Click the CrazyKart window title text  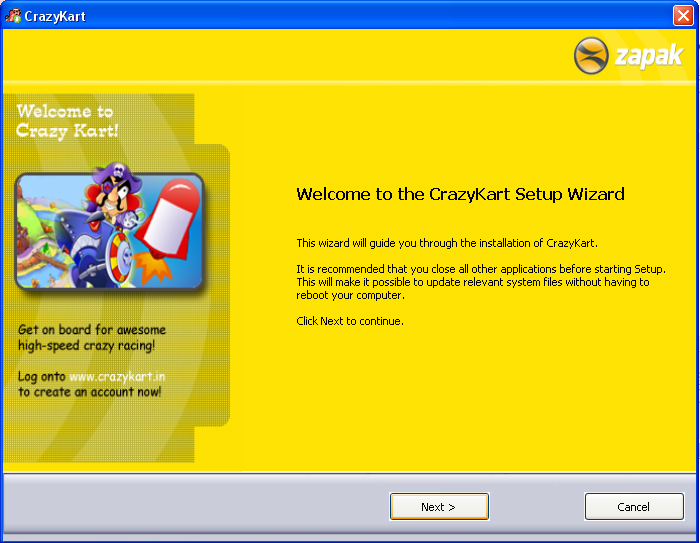tap(54, 16)
